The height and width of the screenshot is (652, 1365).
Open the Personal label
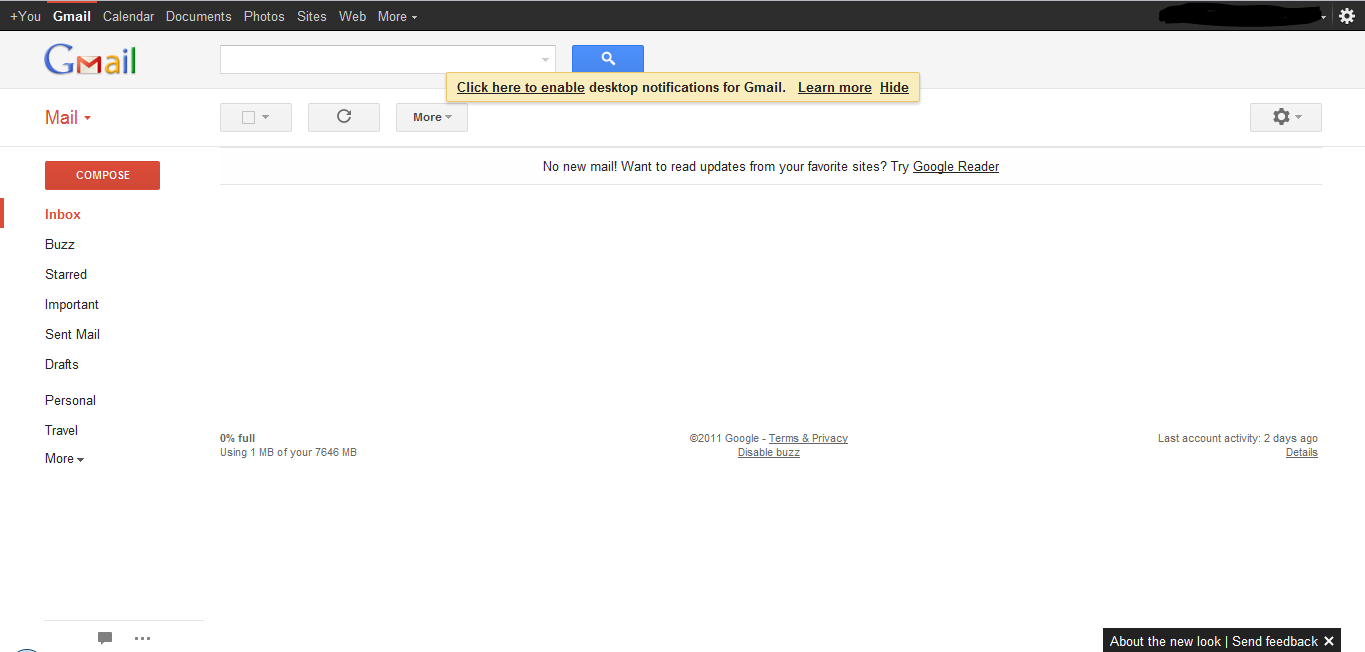click(70, 400)
